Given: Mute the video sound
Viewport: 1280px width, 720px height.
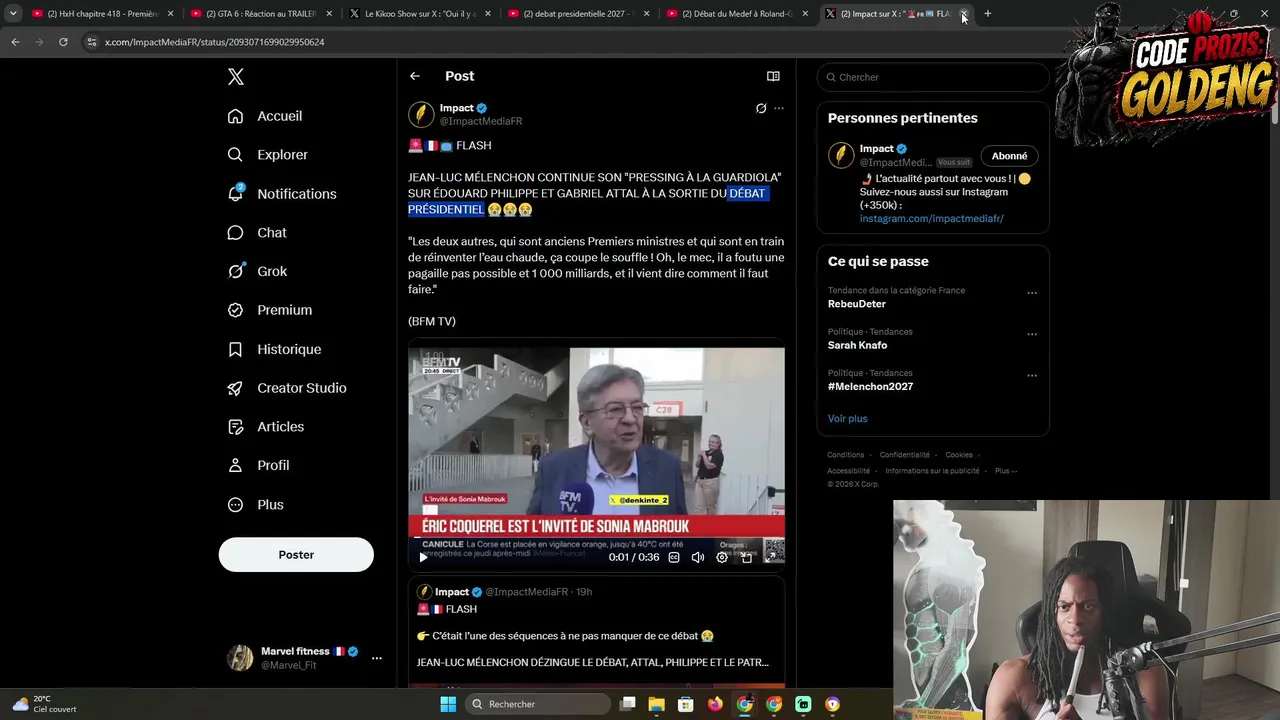Looking at the screenshot, I should 698,557.
